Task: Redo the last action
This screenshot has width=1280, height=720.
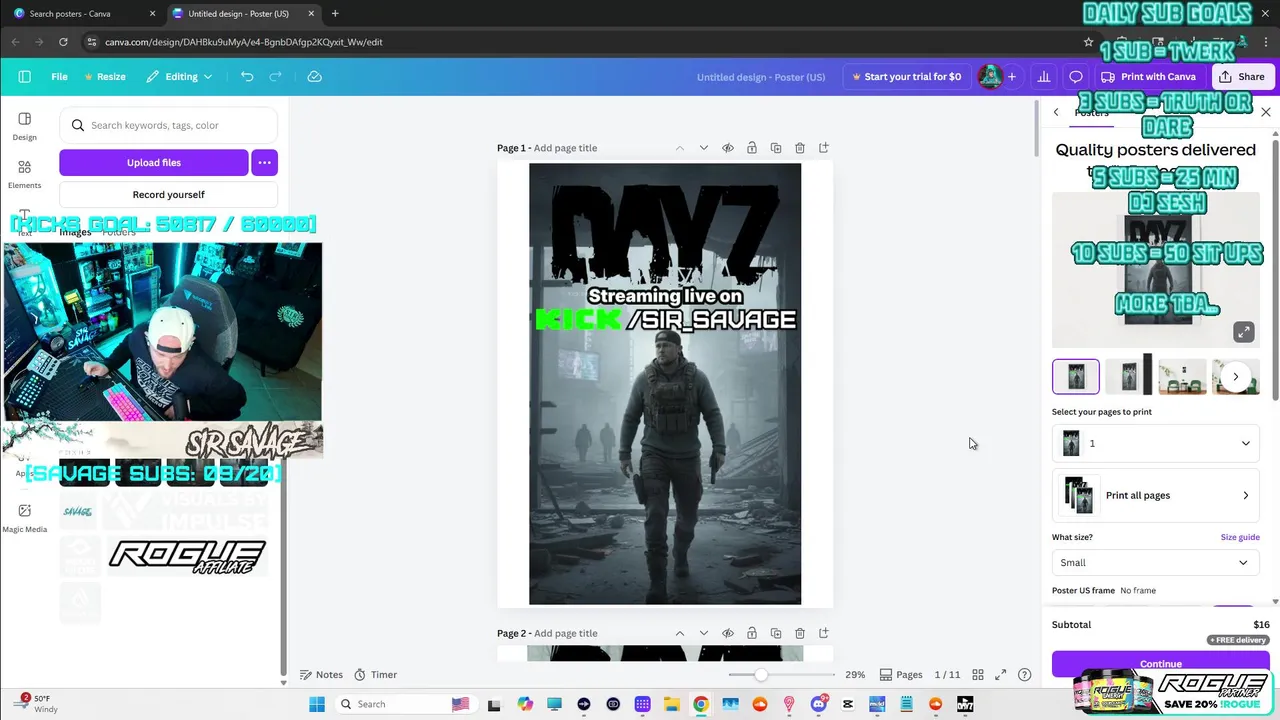Action: pyautogui.click(x=275, y=76)
